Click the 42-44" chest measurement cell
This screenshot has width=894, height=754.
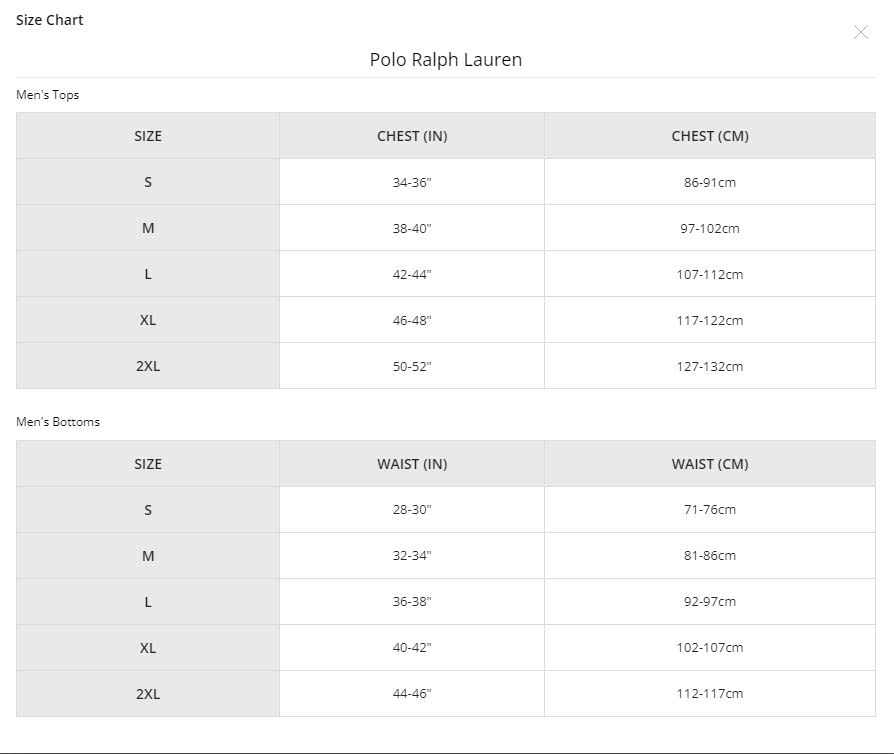412,274
